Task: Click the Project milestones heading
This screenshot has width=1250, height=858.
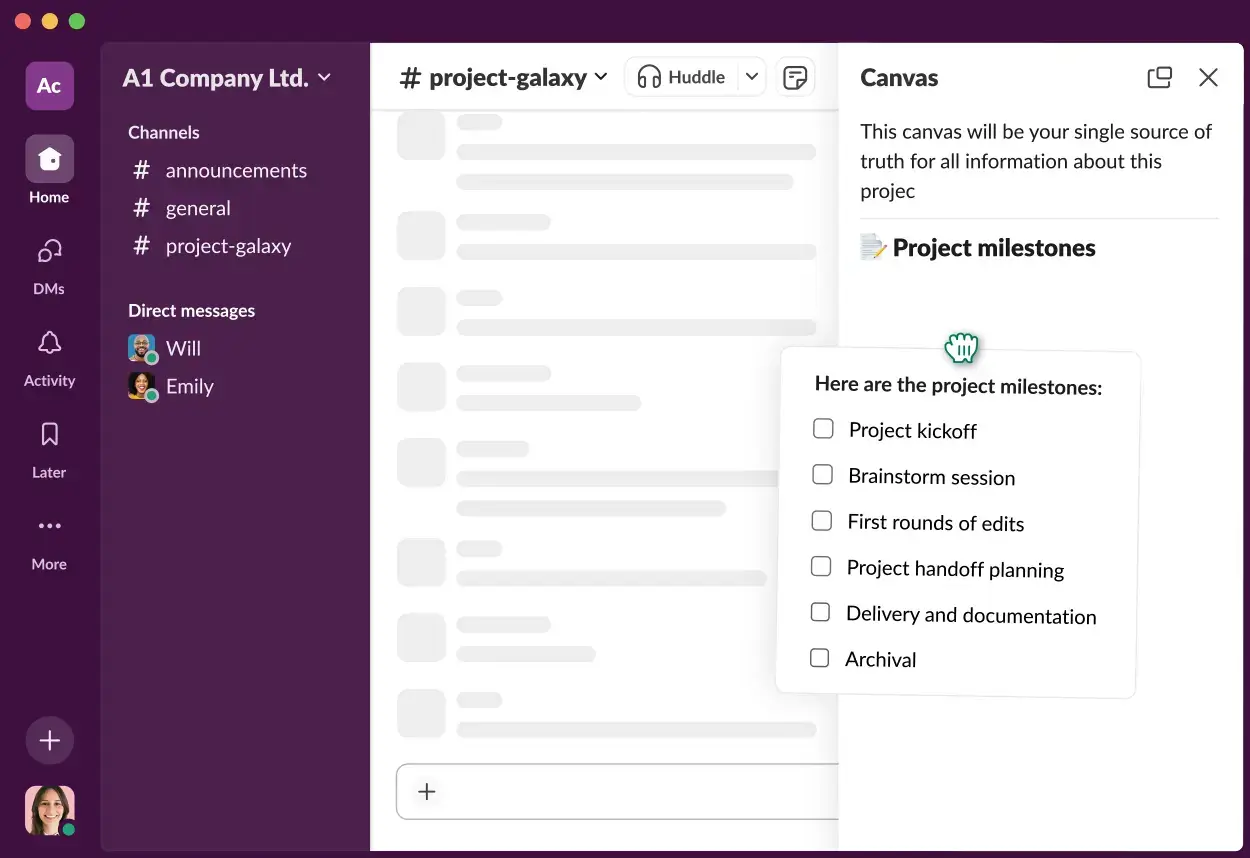Action: tap(994, 249)
